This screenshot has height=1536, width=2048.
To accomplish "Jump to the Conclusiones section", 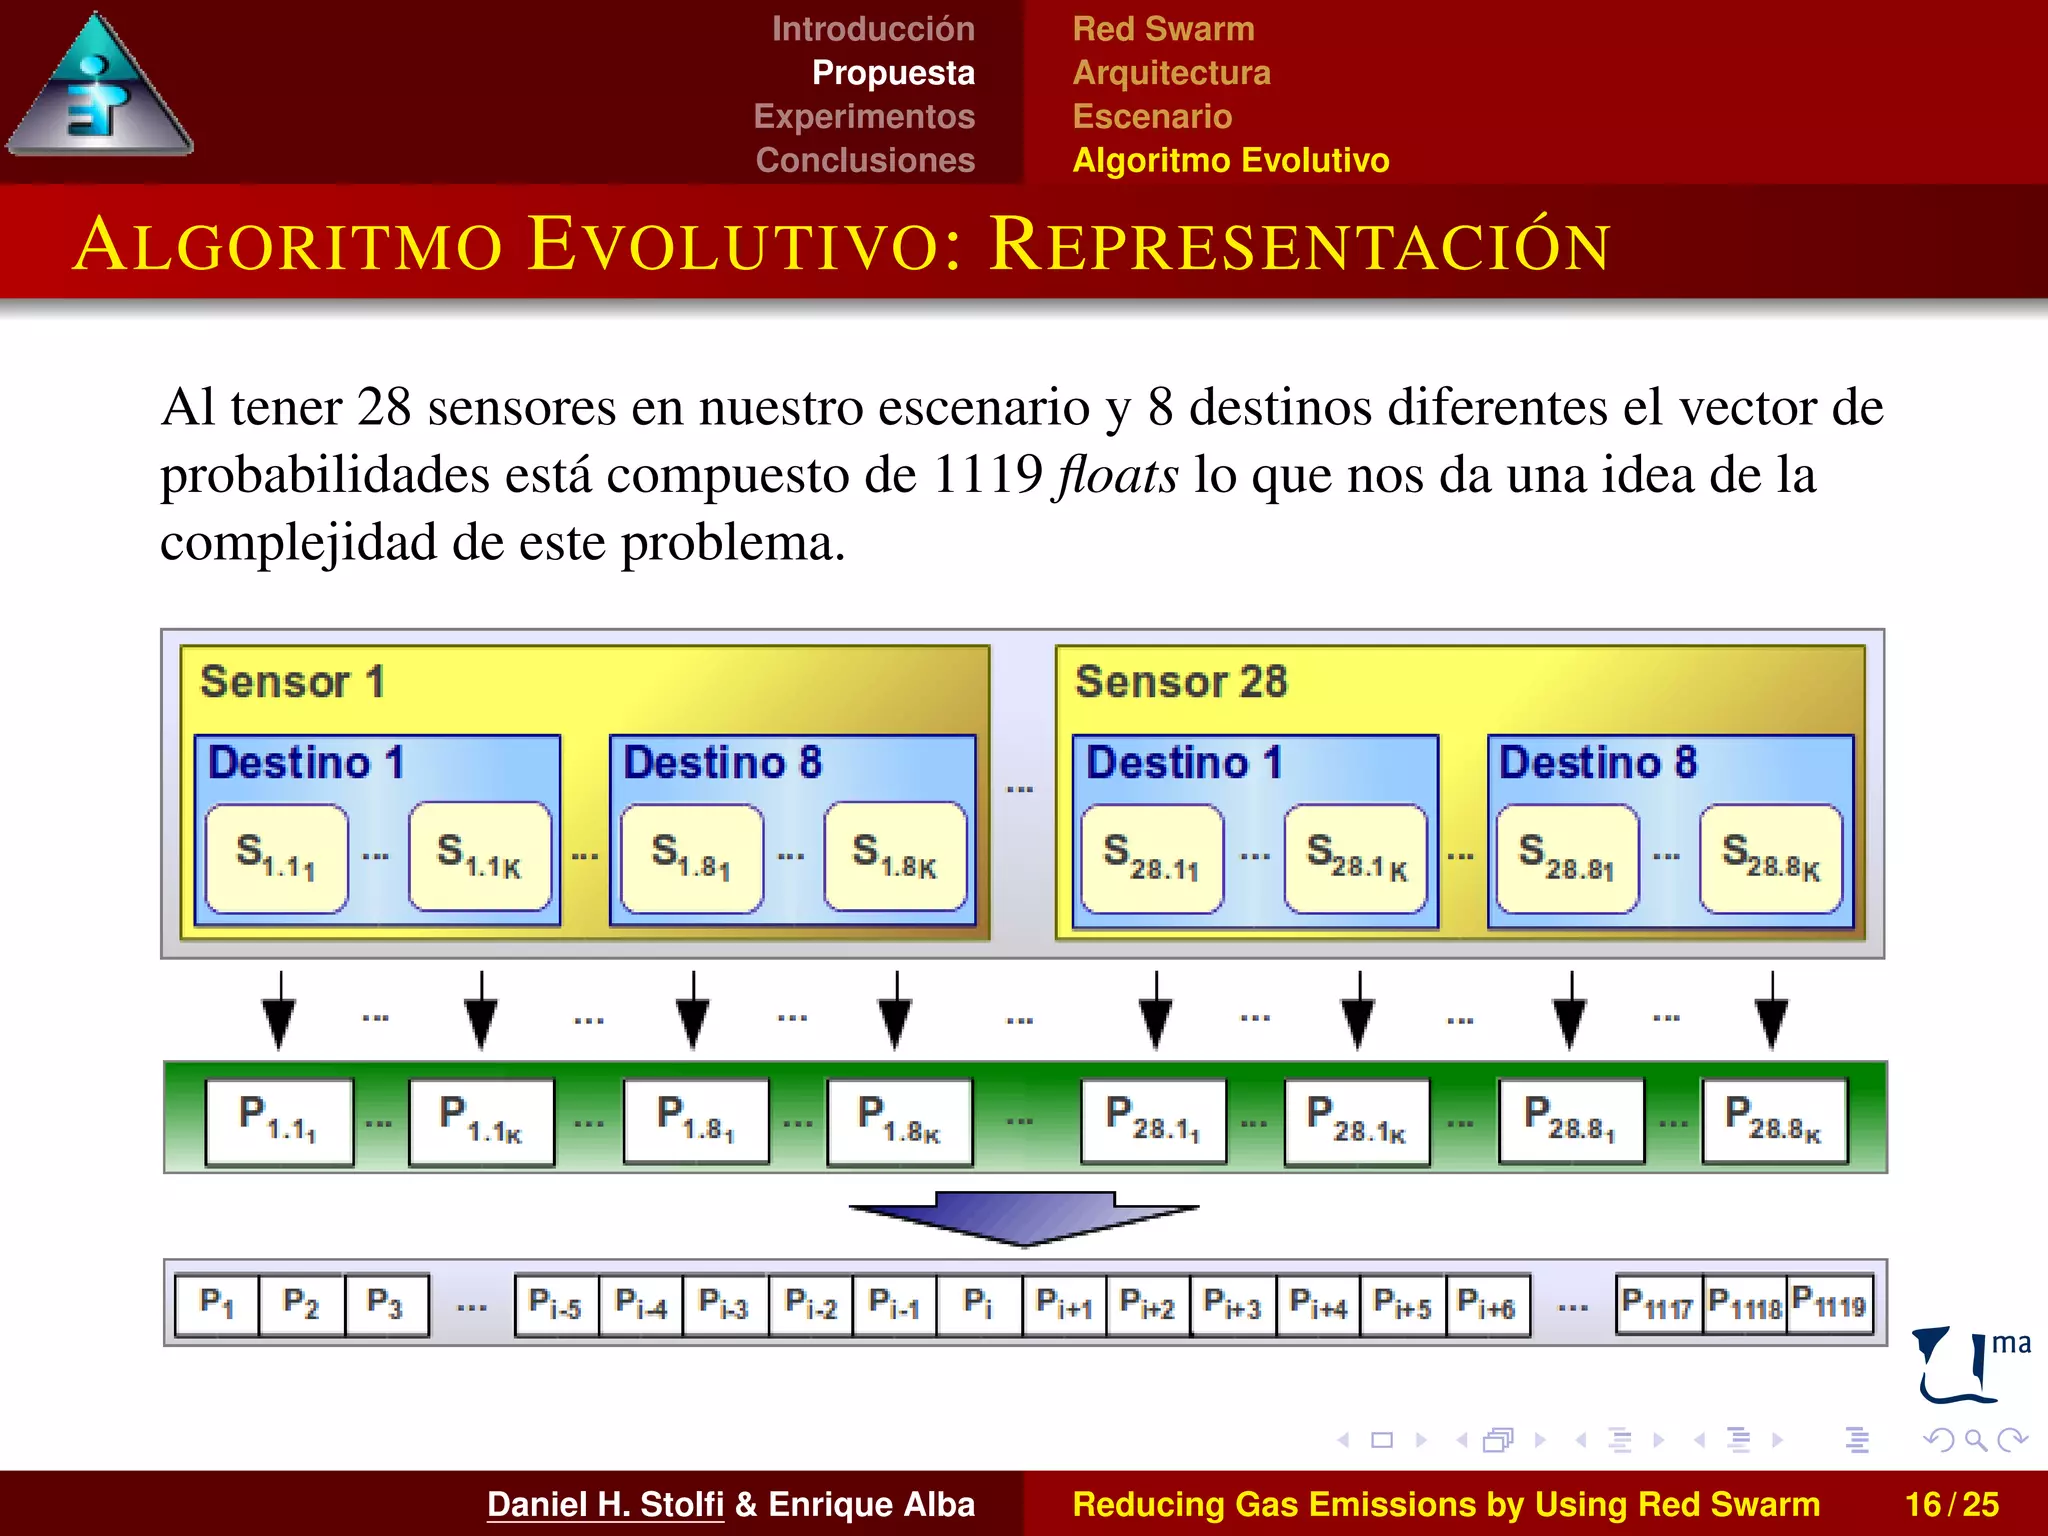I will point(865,160).
